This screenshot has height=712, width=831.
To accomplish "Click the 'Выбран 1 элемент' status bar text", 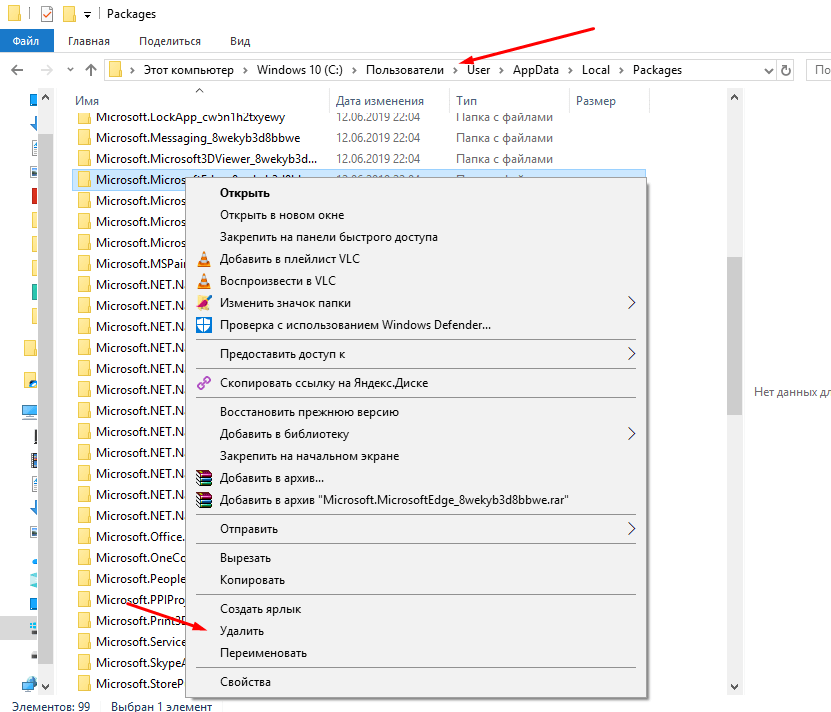I will point(162,706).
